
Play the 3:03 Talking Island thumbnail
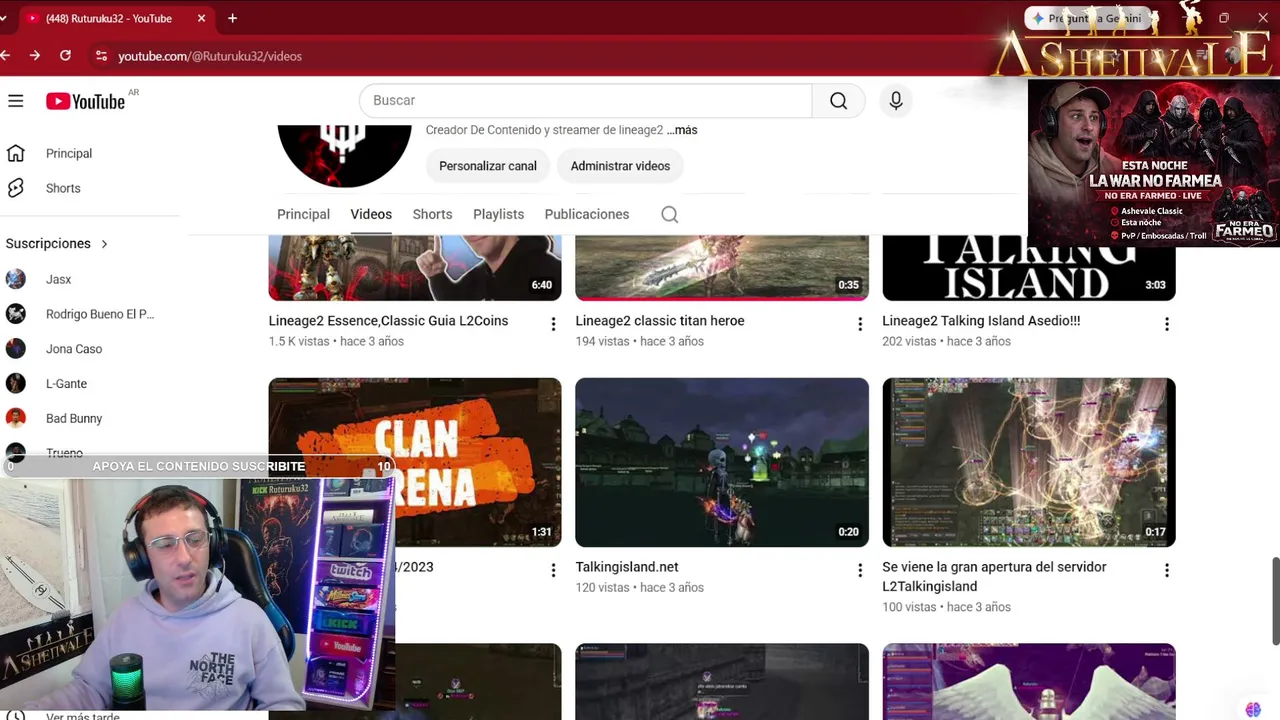pos(1029,267)
